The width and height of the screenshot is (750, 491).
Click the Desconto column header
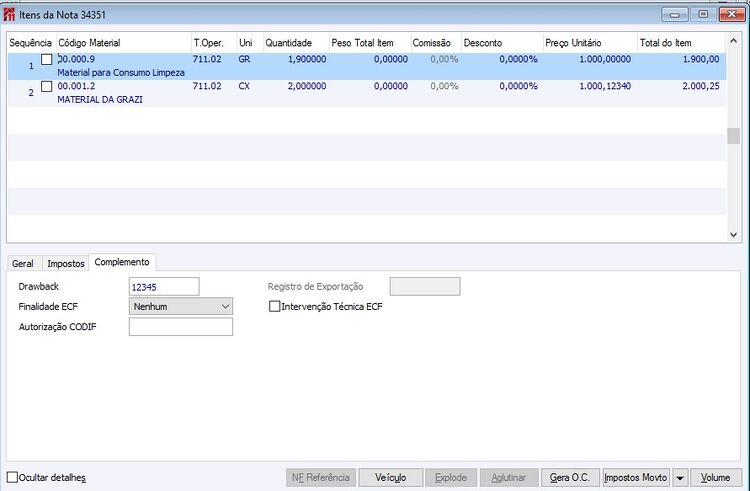(502, 43)
